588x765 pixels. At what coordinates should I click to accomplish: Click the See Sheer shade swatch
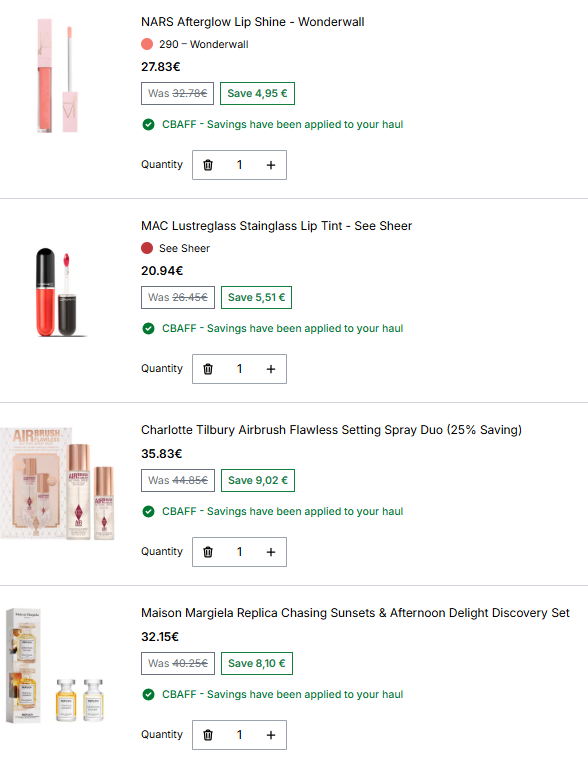(147, 248)
